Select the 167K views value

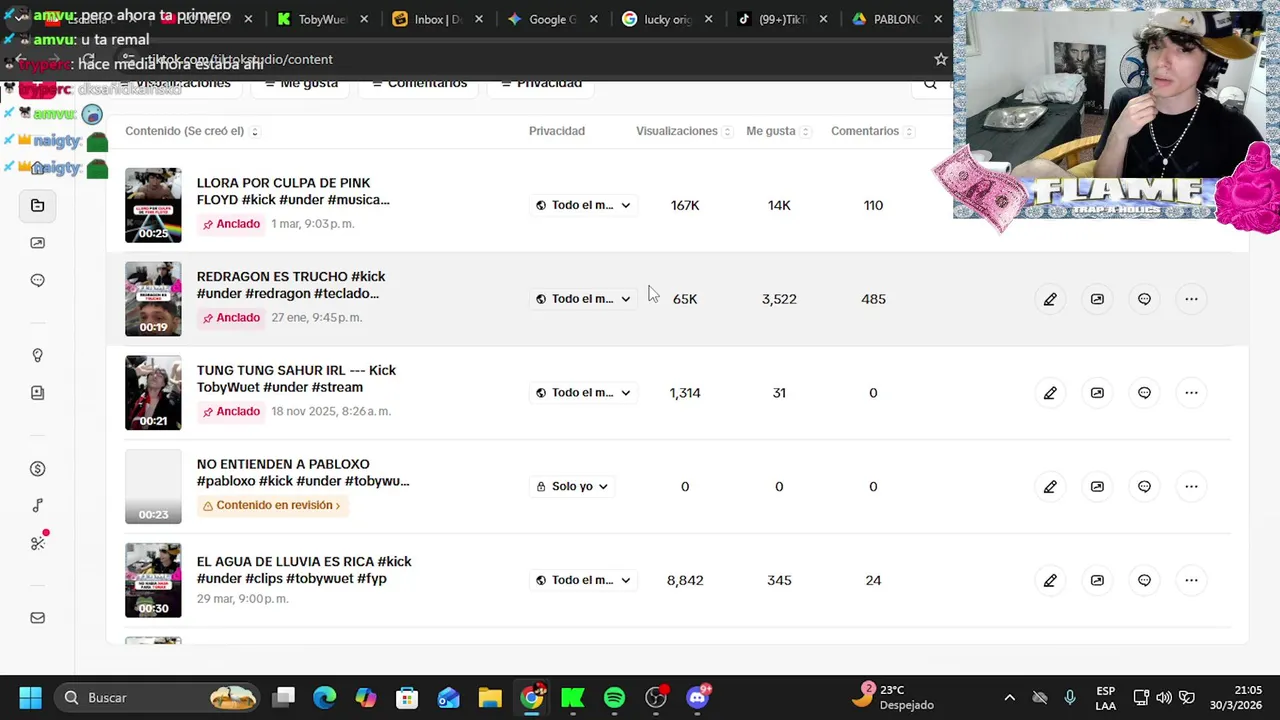pos(685,205)
